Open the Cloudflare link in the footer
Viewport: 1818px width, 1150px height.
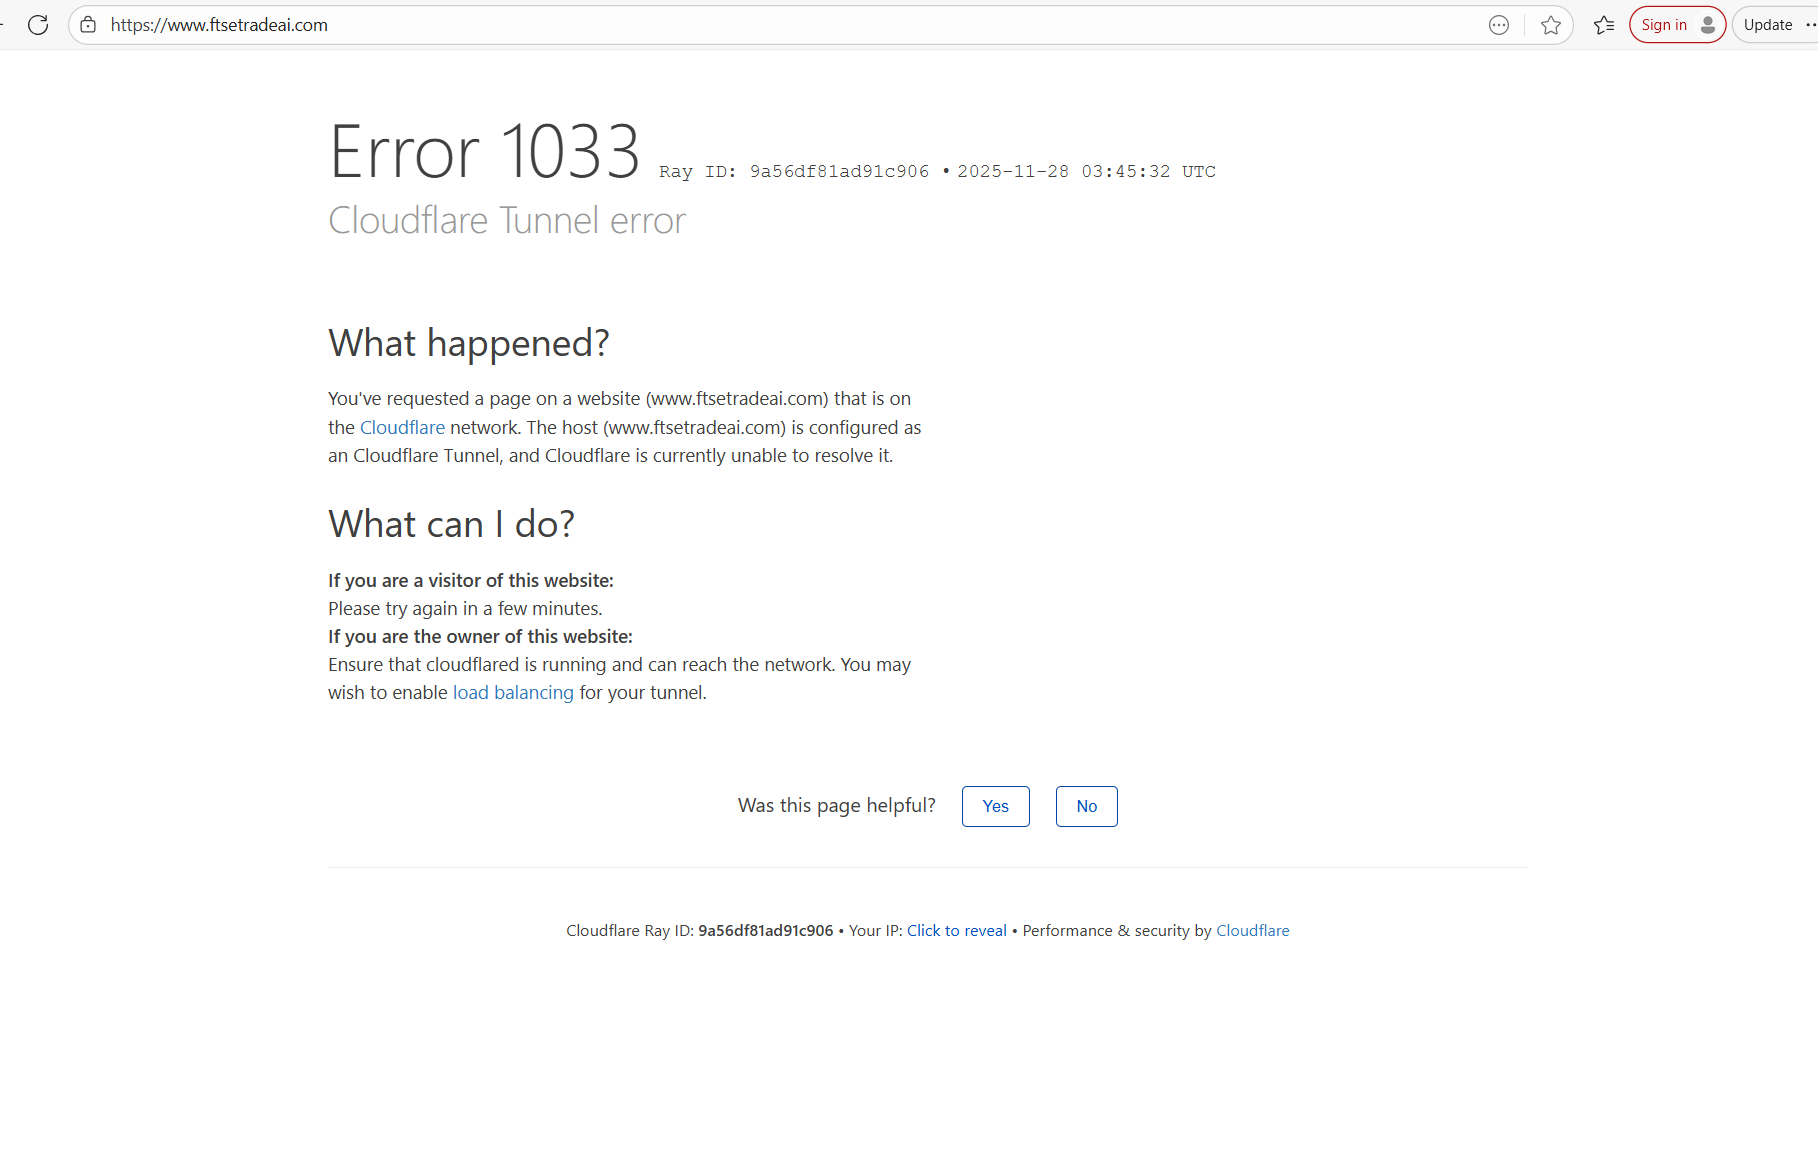1252,930
